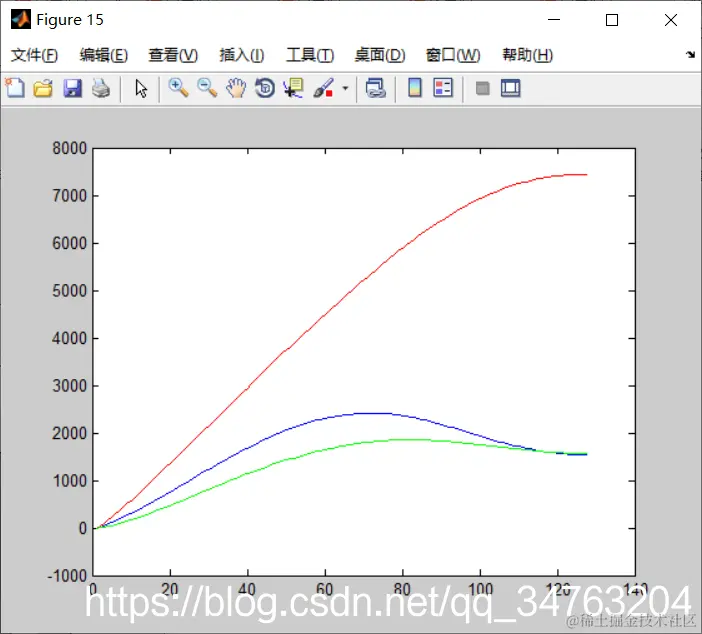
Task: Click the New Figure icon
Action: 15,88
